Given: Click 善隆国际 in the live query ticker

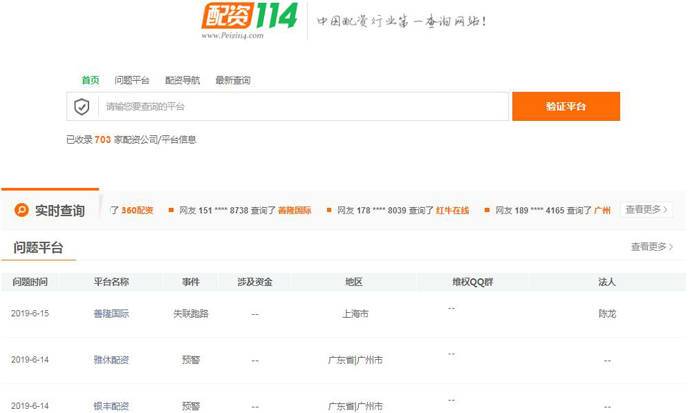Looking at the screenshot, I should click(294, 210).
